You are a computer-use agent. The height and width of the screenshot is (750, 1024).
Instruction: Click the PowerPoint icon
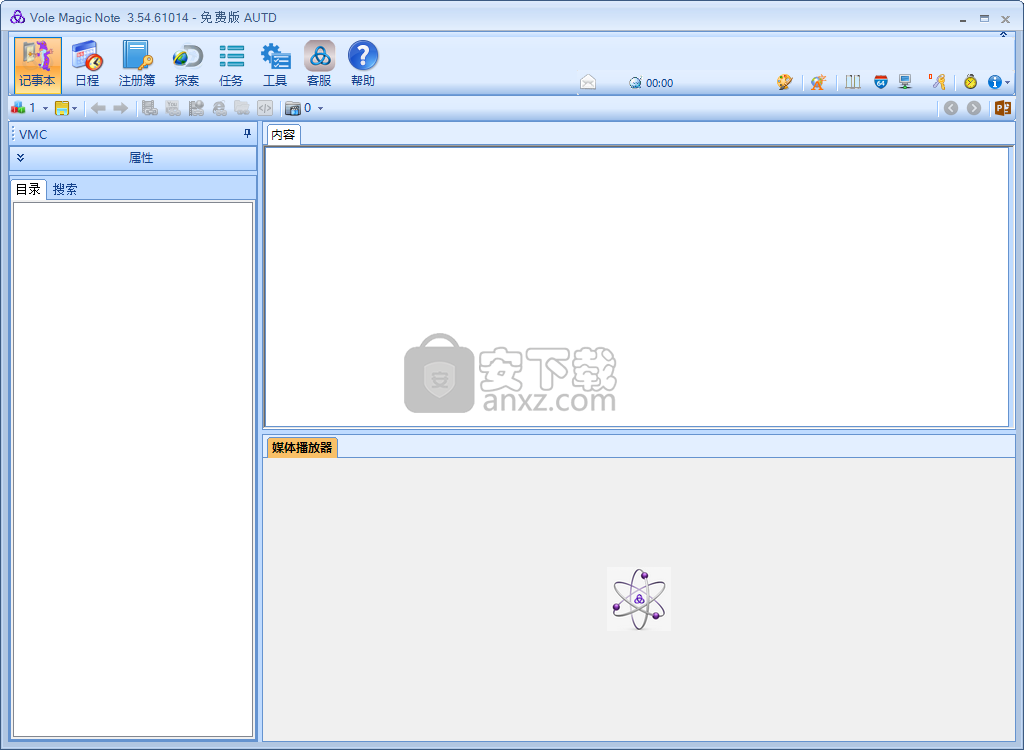pyautogui.click(x=1003, y=108)
